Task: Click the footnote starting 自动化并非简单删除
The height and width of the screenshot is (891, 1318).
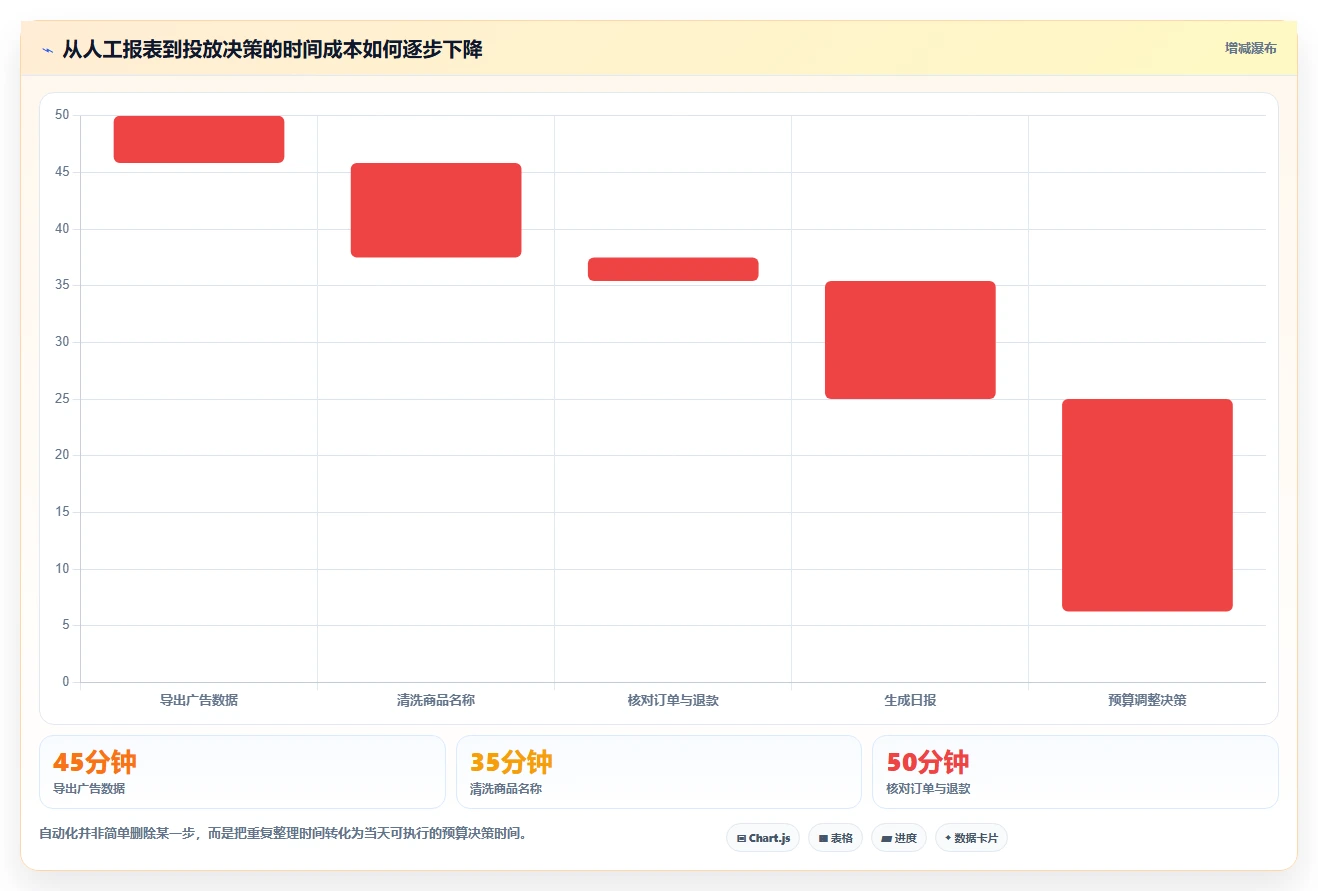Action: click(283, 833)
